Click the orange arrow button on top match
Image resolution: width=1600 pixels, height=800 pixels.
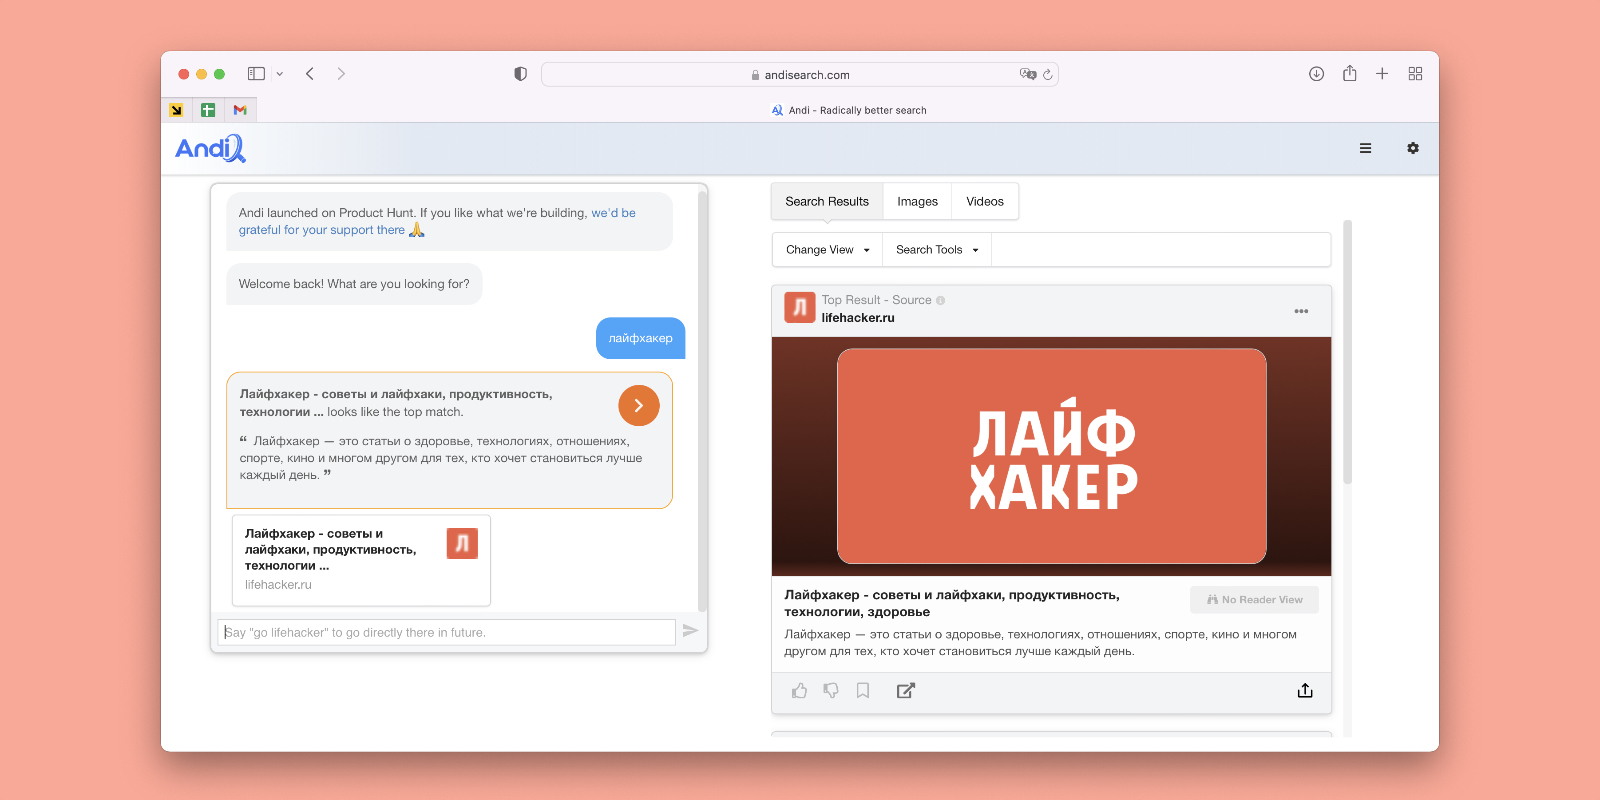tap(639, 406)
